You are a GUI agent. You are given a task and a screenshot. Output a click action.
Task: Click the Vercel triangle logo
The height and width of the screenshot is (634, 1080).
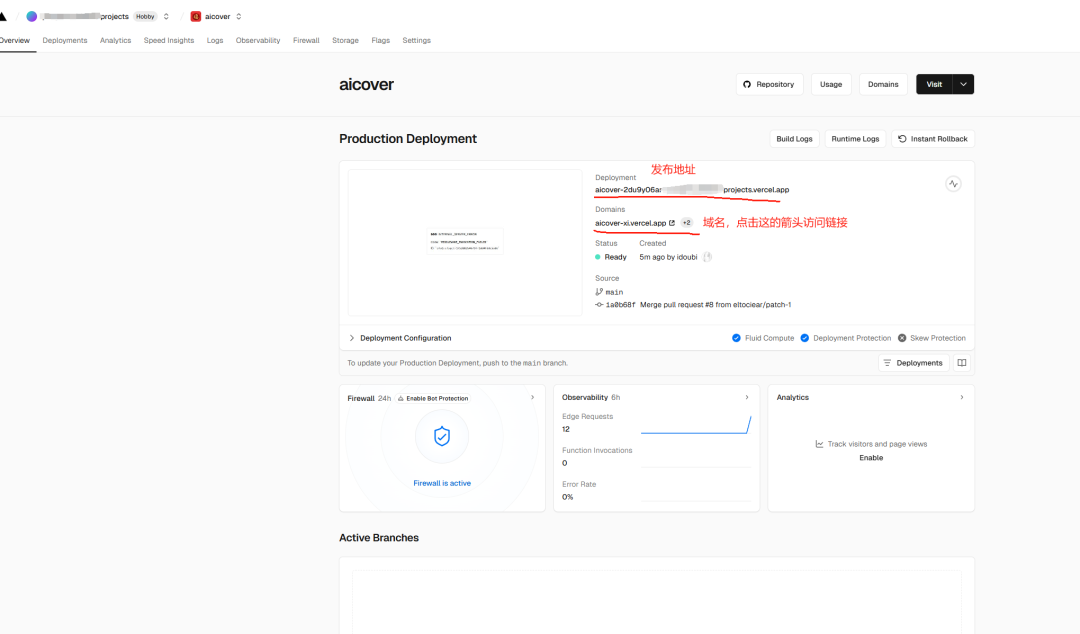click(3, 16)
